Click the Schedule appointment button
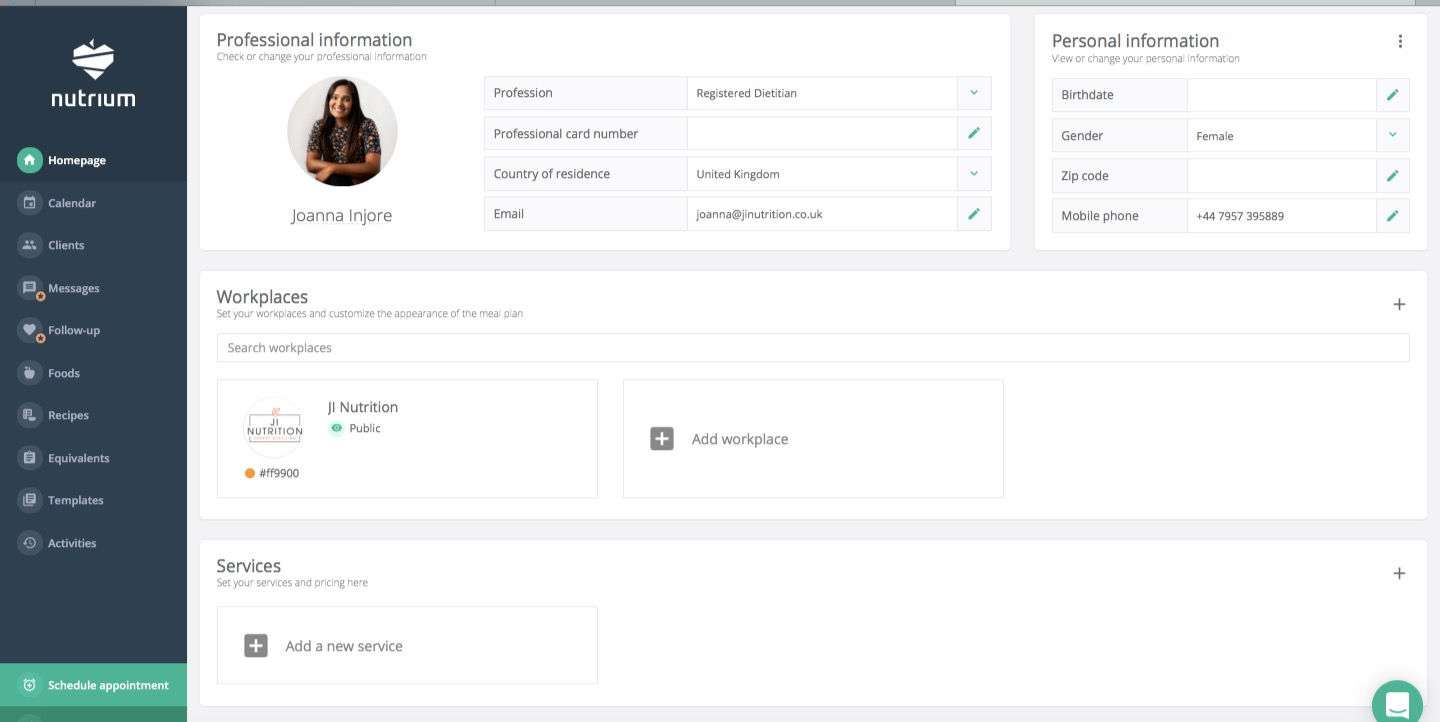 (x=93, y=685)
